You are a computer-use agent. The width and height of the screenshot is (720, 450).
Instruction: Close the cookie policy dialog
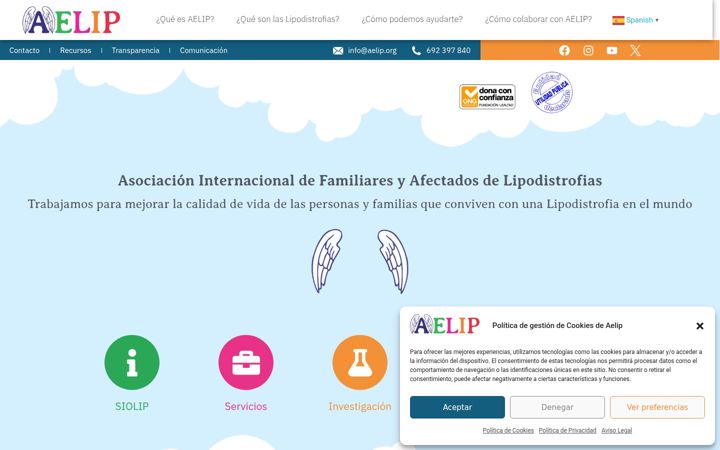(700, 326)
